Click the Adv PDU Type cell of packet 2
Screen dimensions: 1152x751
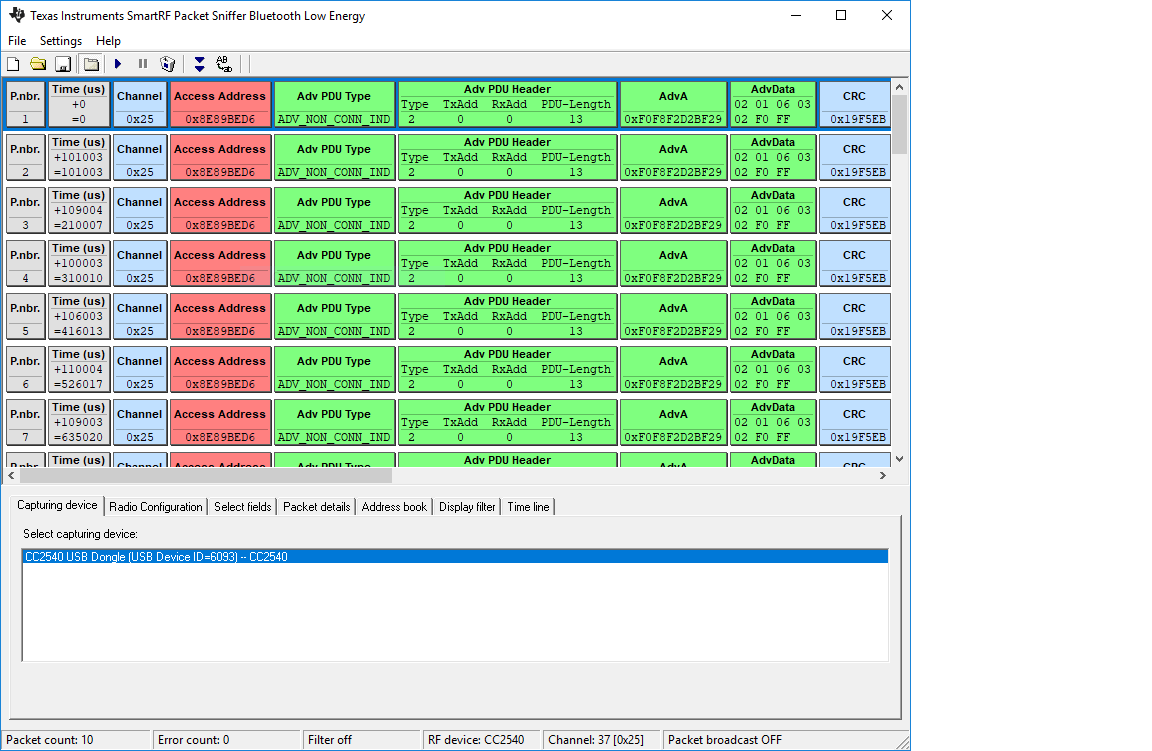point(334,157)
